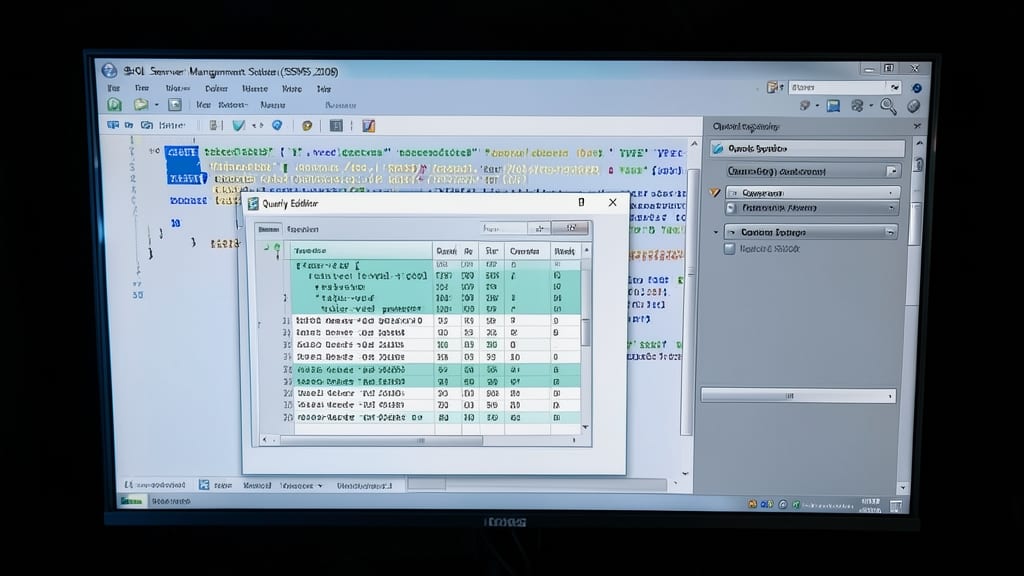Click the leftmost blue icon in editor toolbar
Image resolution: width=1024 pixels, height=576 pixels.
[113, 125]
